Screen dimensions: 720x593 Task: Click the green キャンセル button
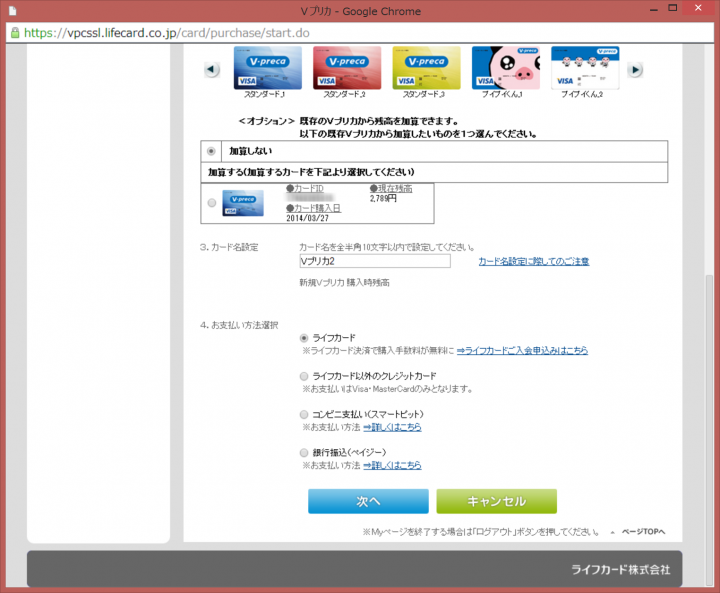pyautogui.click(x=496, y=501)
